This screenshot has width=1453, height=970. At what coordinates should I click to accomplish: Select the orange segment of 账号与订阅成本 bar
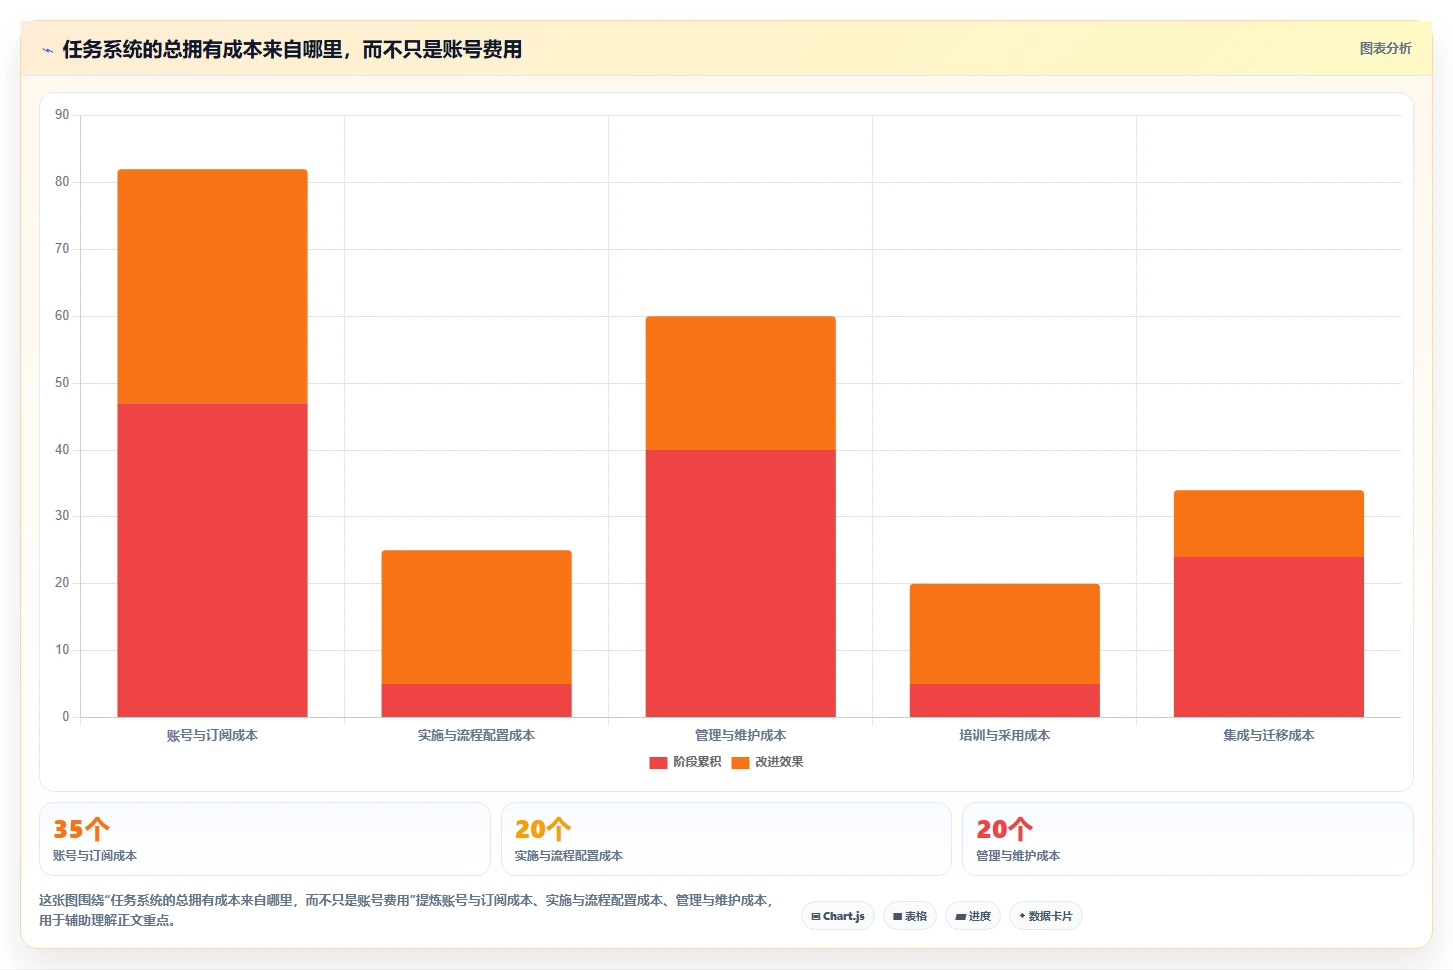click(x=212, y=286)
